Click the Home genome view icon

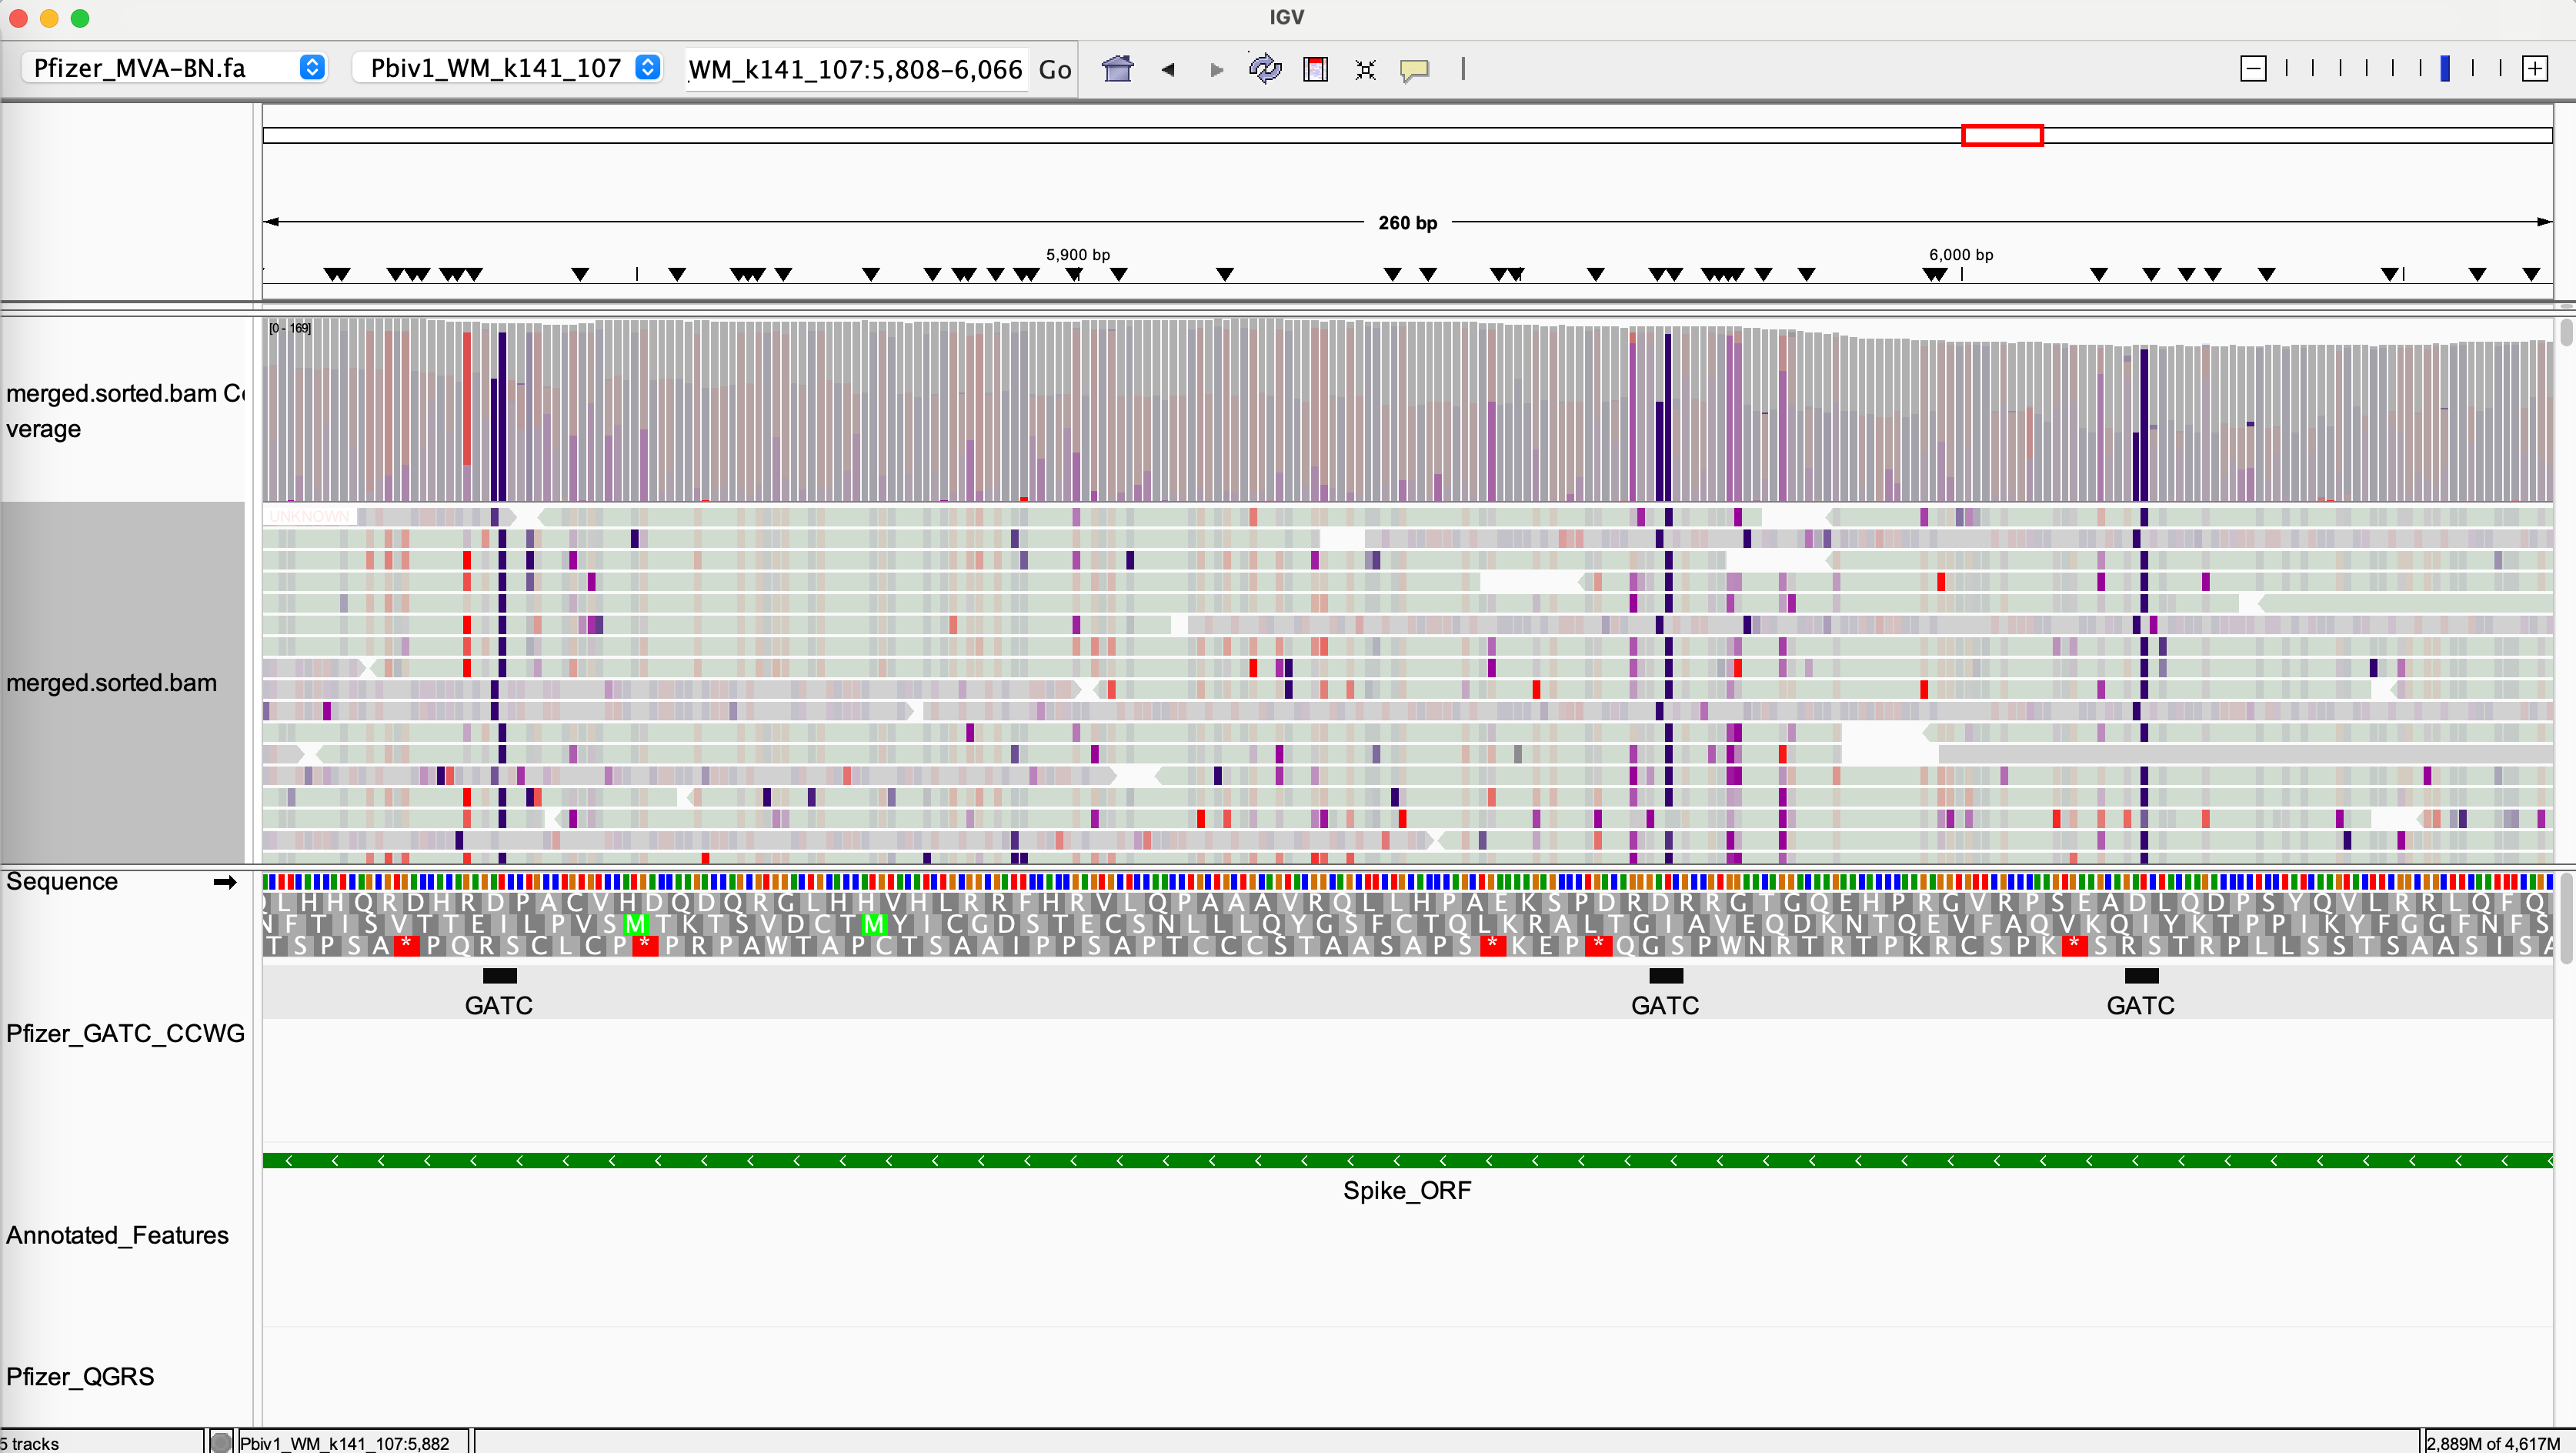tap(1117, 69)
